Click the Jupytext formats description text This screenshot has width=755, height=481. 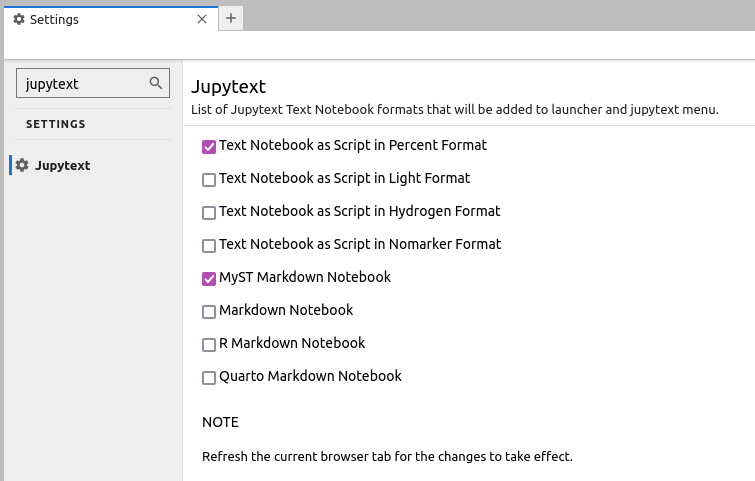[x=455, y=109]
